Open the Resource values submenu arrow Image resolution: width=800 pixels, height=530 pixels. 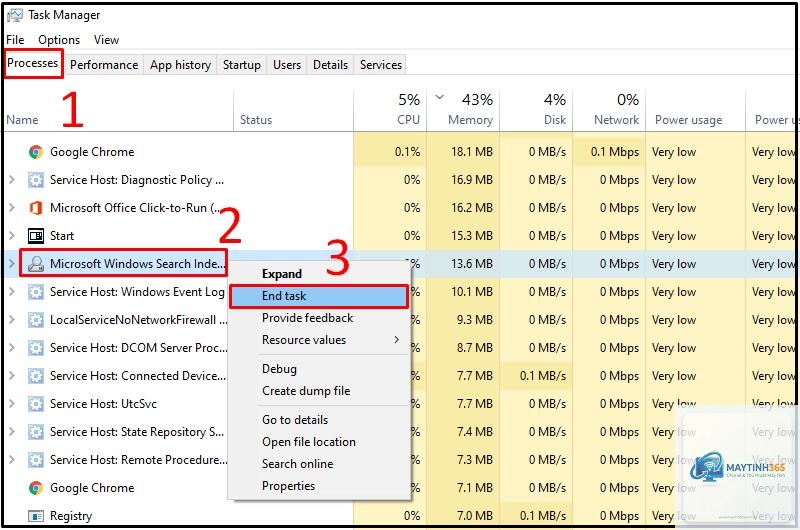tap(396, 340)
